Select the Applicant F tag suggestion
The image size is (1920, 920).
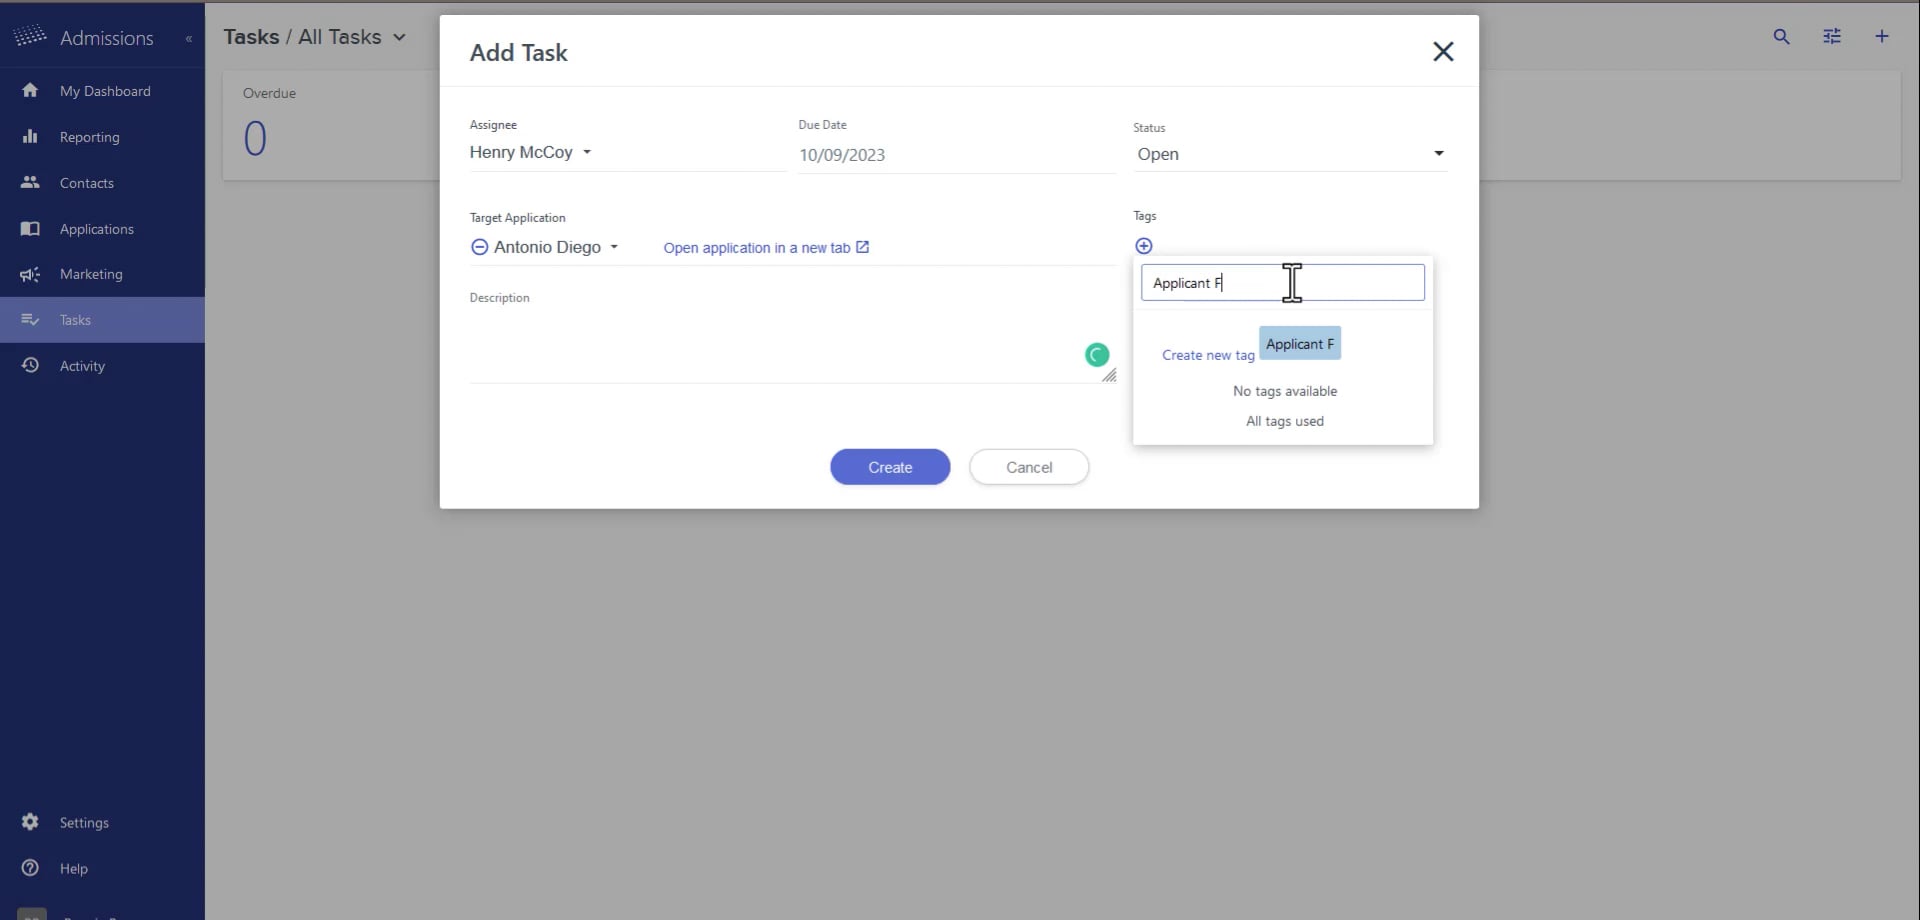[1299, 343]
